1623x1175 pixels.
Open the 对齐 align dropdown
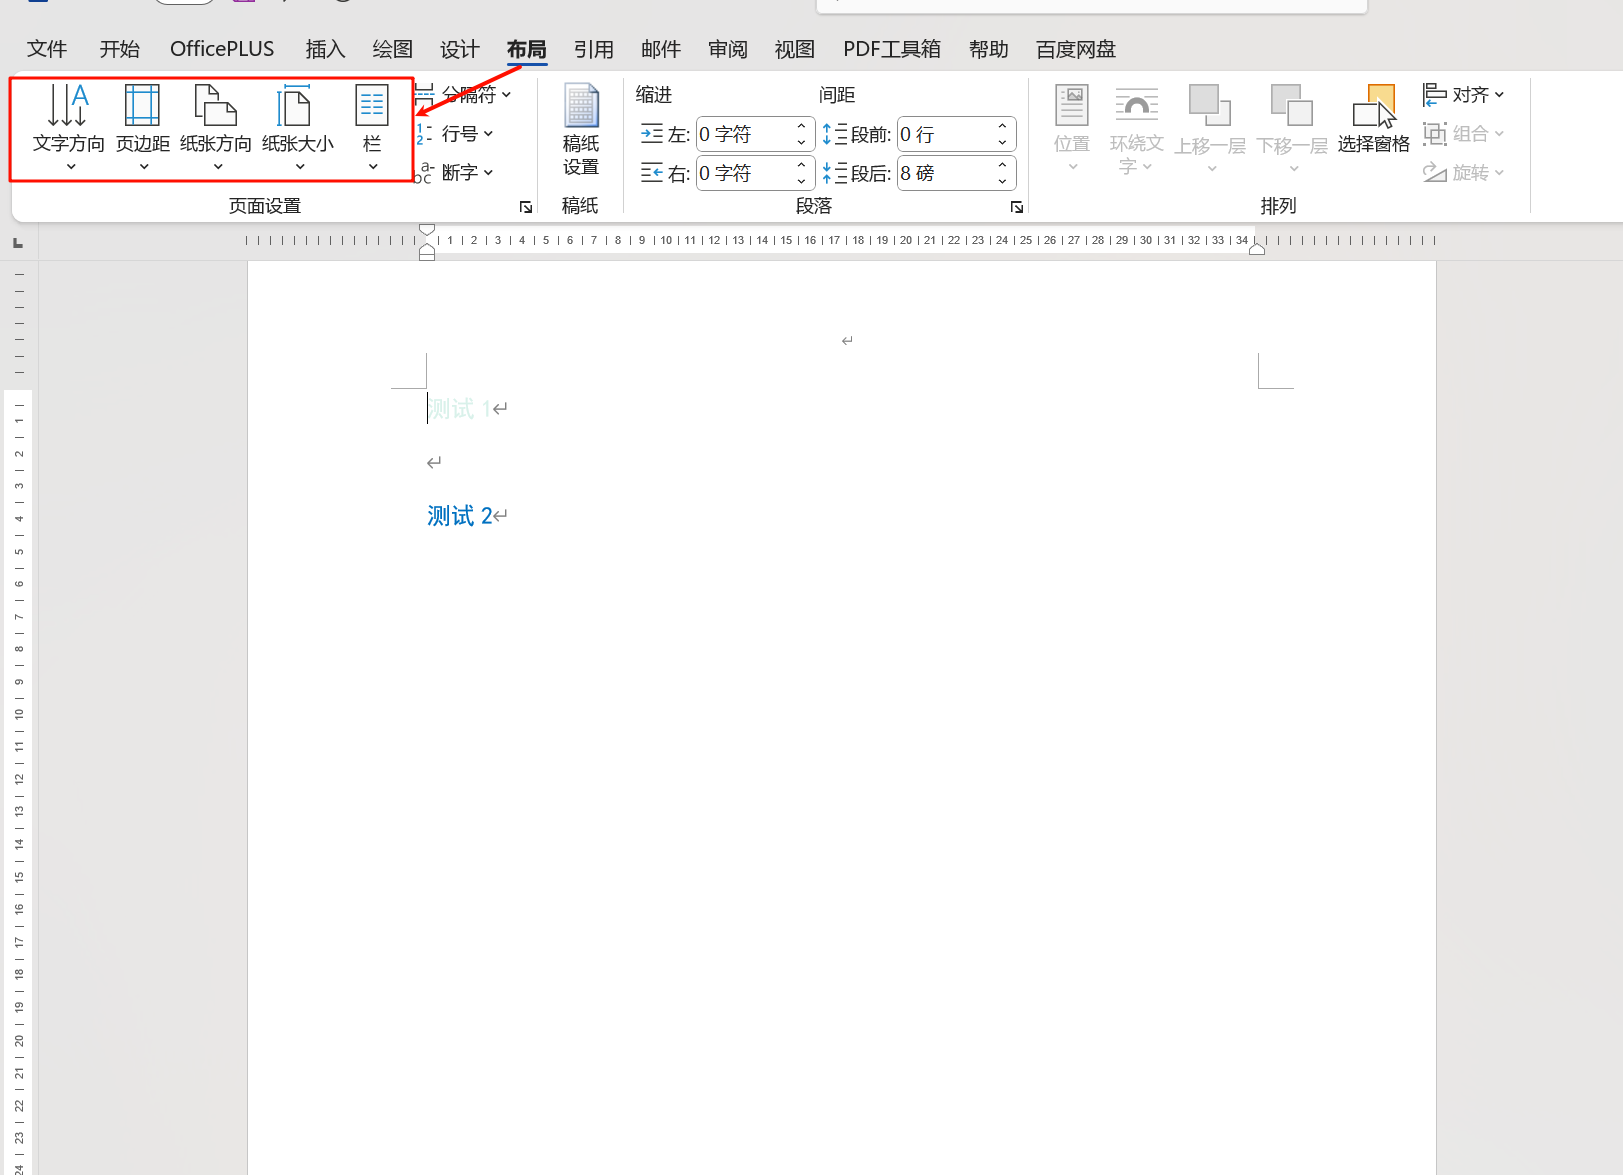coord(1464,95)
